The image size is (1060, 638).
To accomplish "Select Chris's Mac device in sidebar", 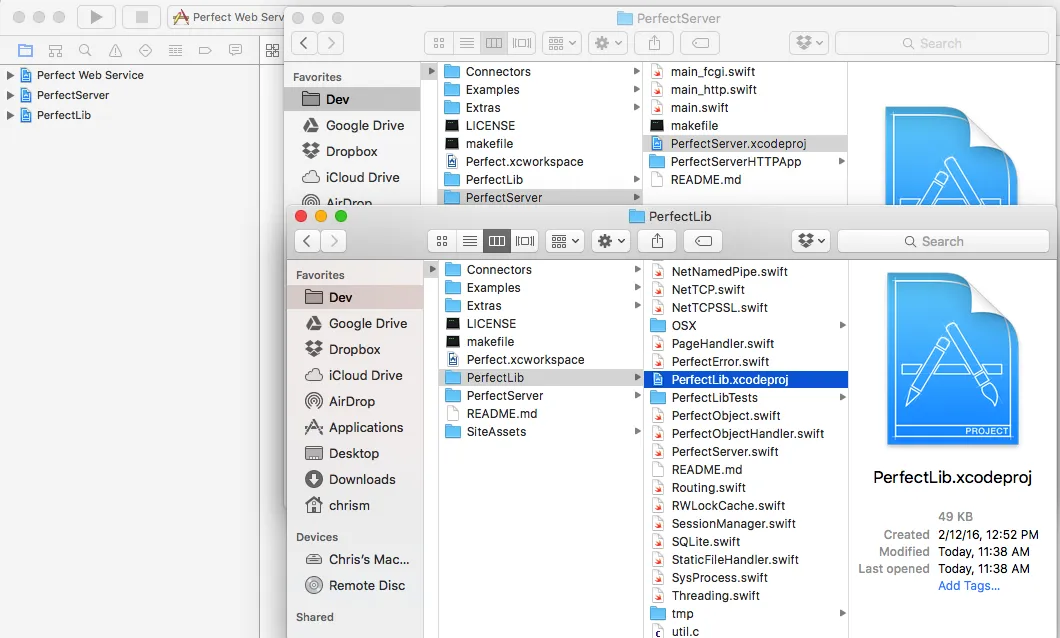I will [356, 560].
